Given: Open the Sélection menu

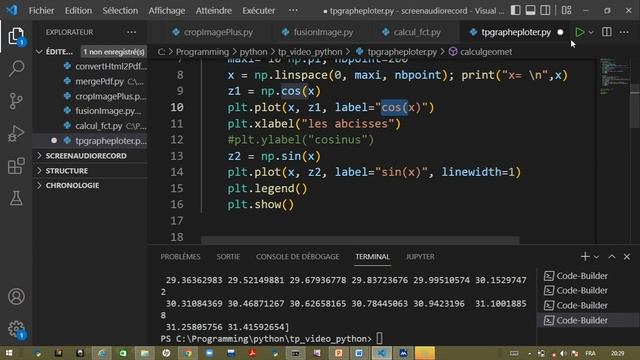Looking at the screenshot, I should click(x=120, y=11).
